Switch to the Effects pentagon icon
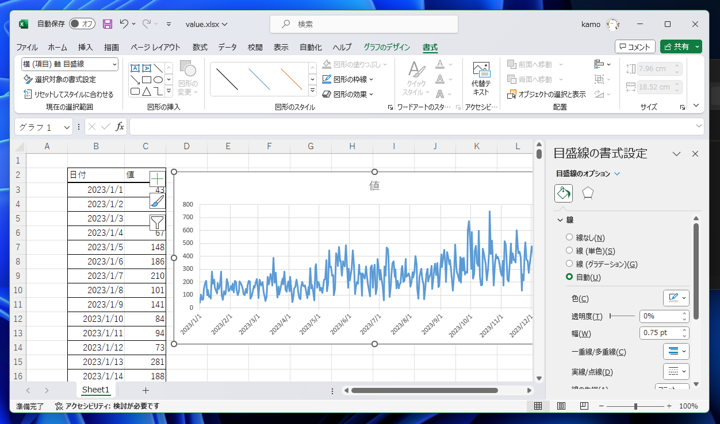Image resolution: width=720 pixels, height=424 pixels. pyautogui.click(x=588, y=193)
